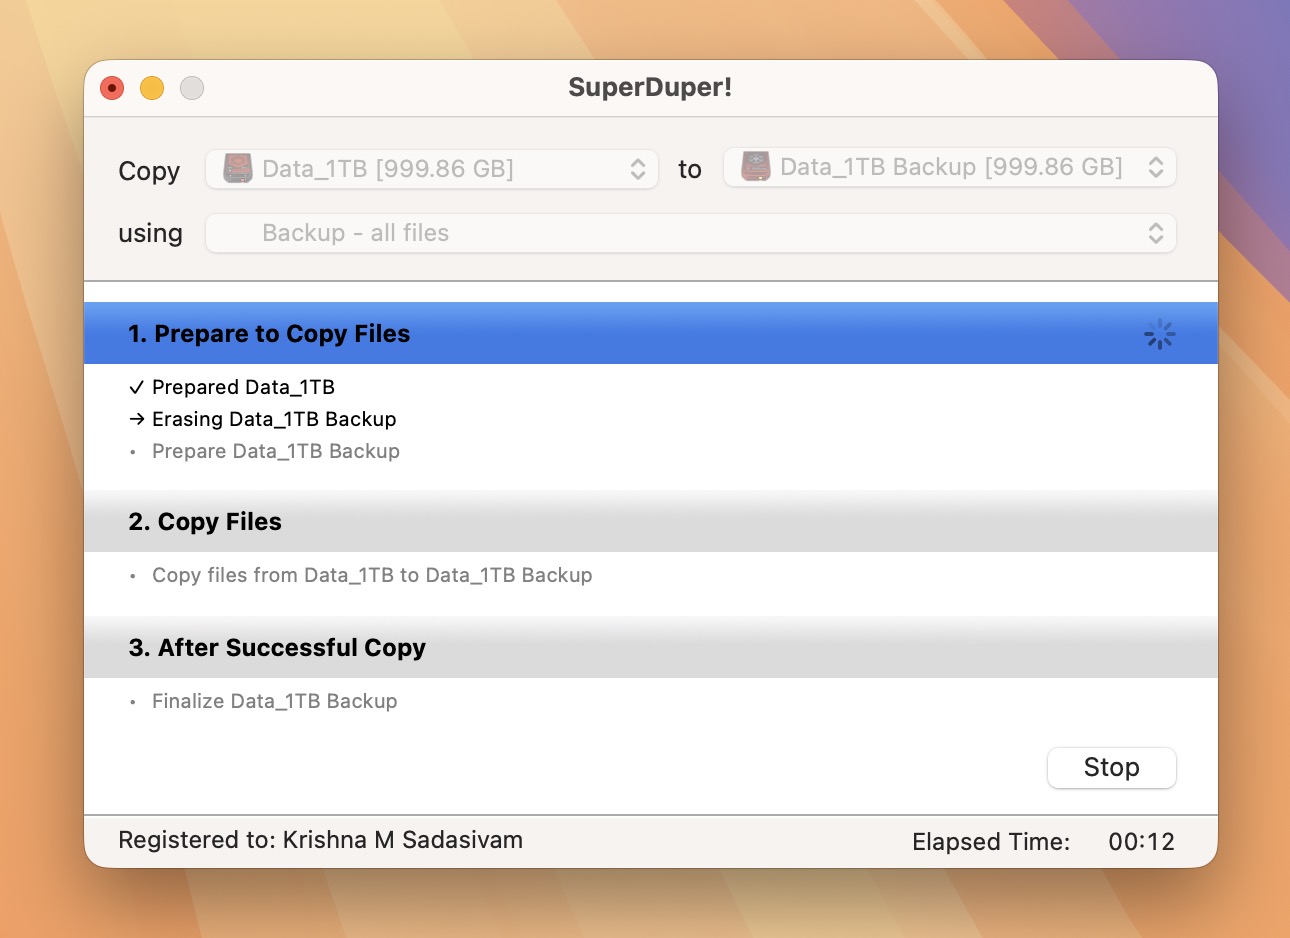Click the source drive icon beside Data_1TB [999.86 GB]
The image size is (1290, 938).
pyautogui.click(x=237, y=168)
